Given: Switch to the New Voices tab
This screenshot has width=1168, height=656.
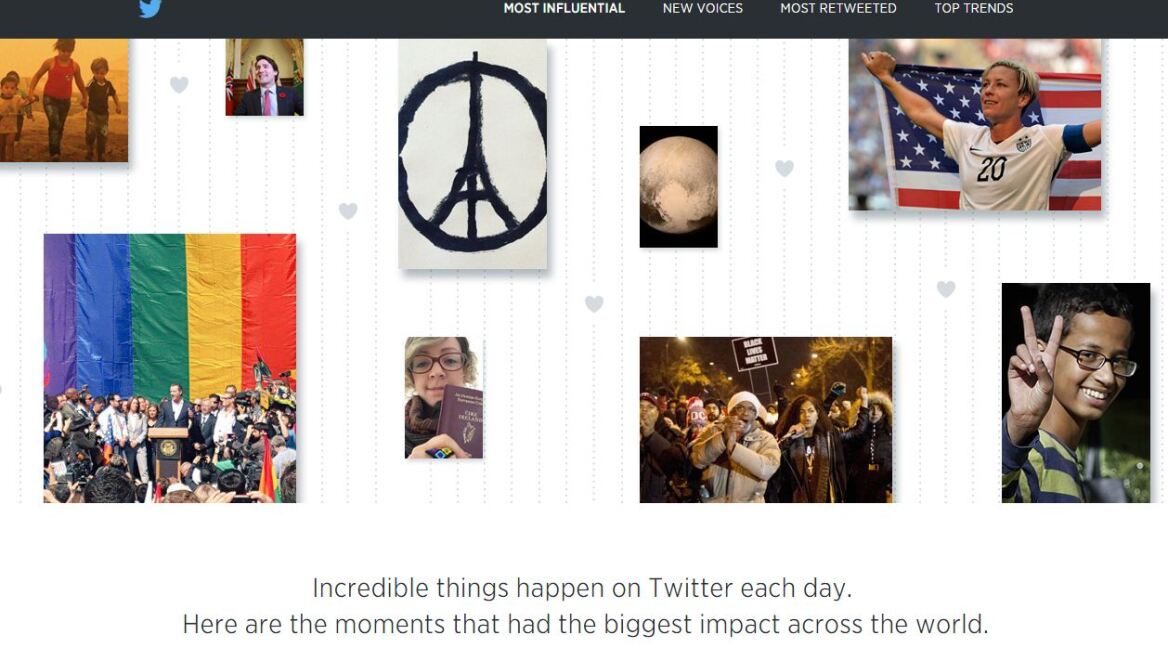Looking at the screenshot, I should [x=702, y=8].
